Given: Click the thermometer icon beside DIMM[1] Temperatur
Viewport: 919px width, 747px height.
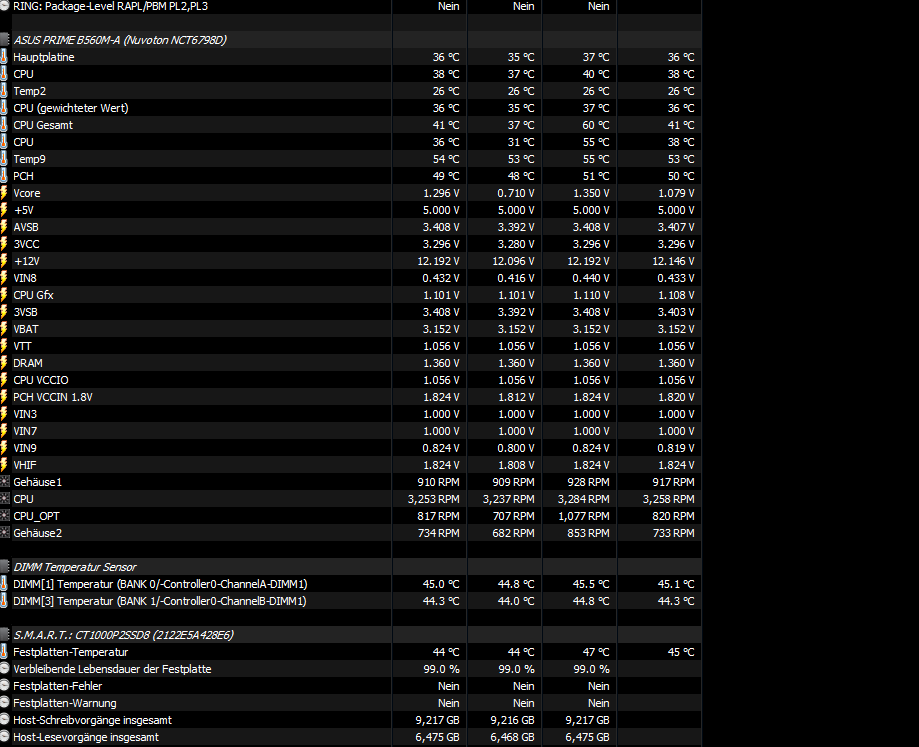Looking at the screenshot, I should pyautogui.click(x=4, y=584).
